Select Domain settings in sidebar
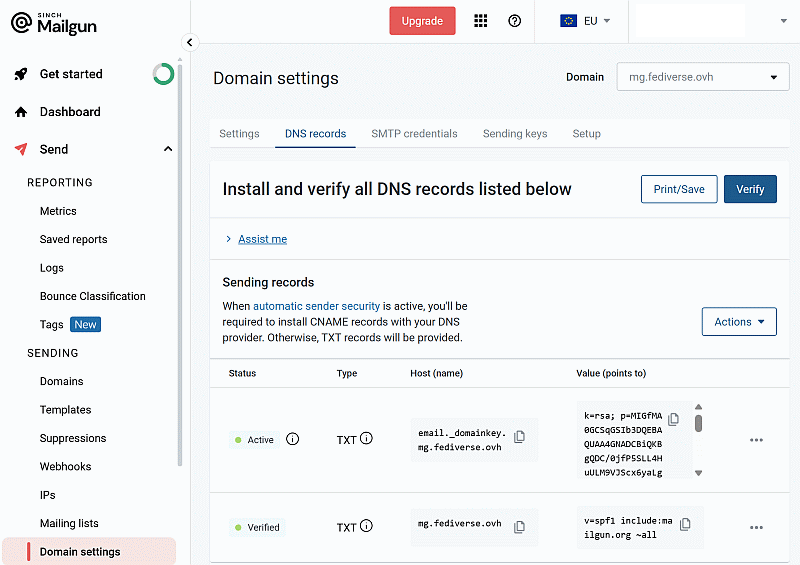 pyautogui.click(x=89, y=552)
